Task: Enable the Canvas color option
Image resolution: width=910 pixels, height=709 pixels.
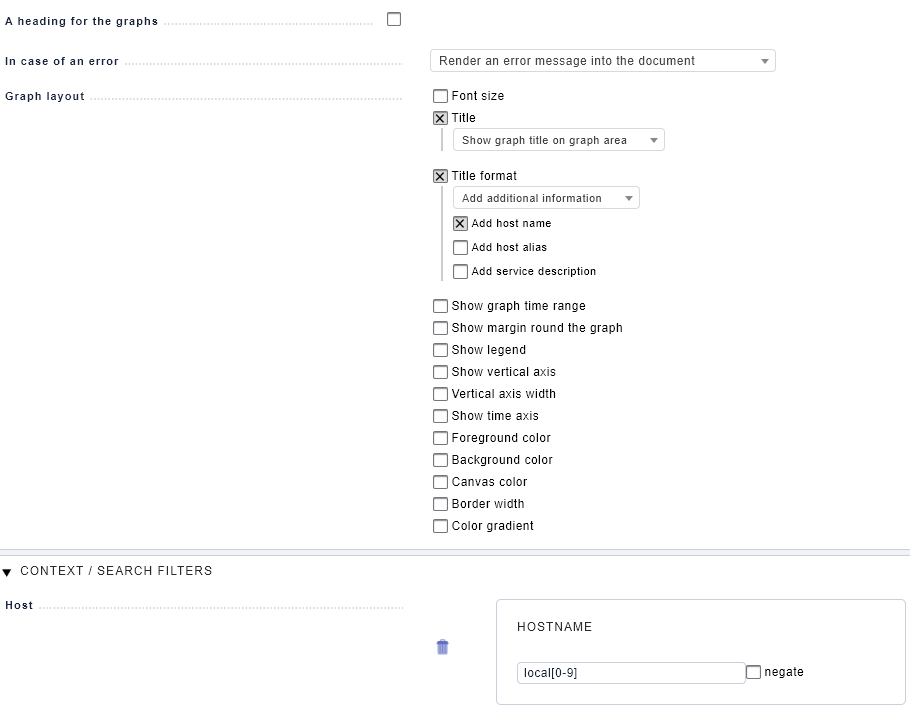Action: pyautogui.click(x=440, y=482)
